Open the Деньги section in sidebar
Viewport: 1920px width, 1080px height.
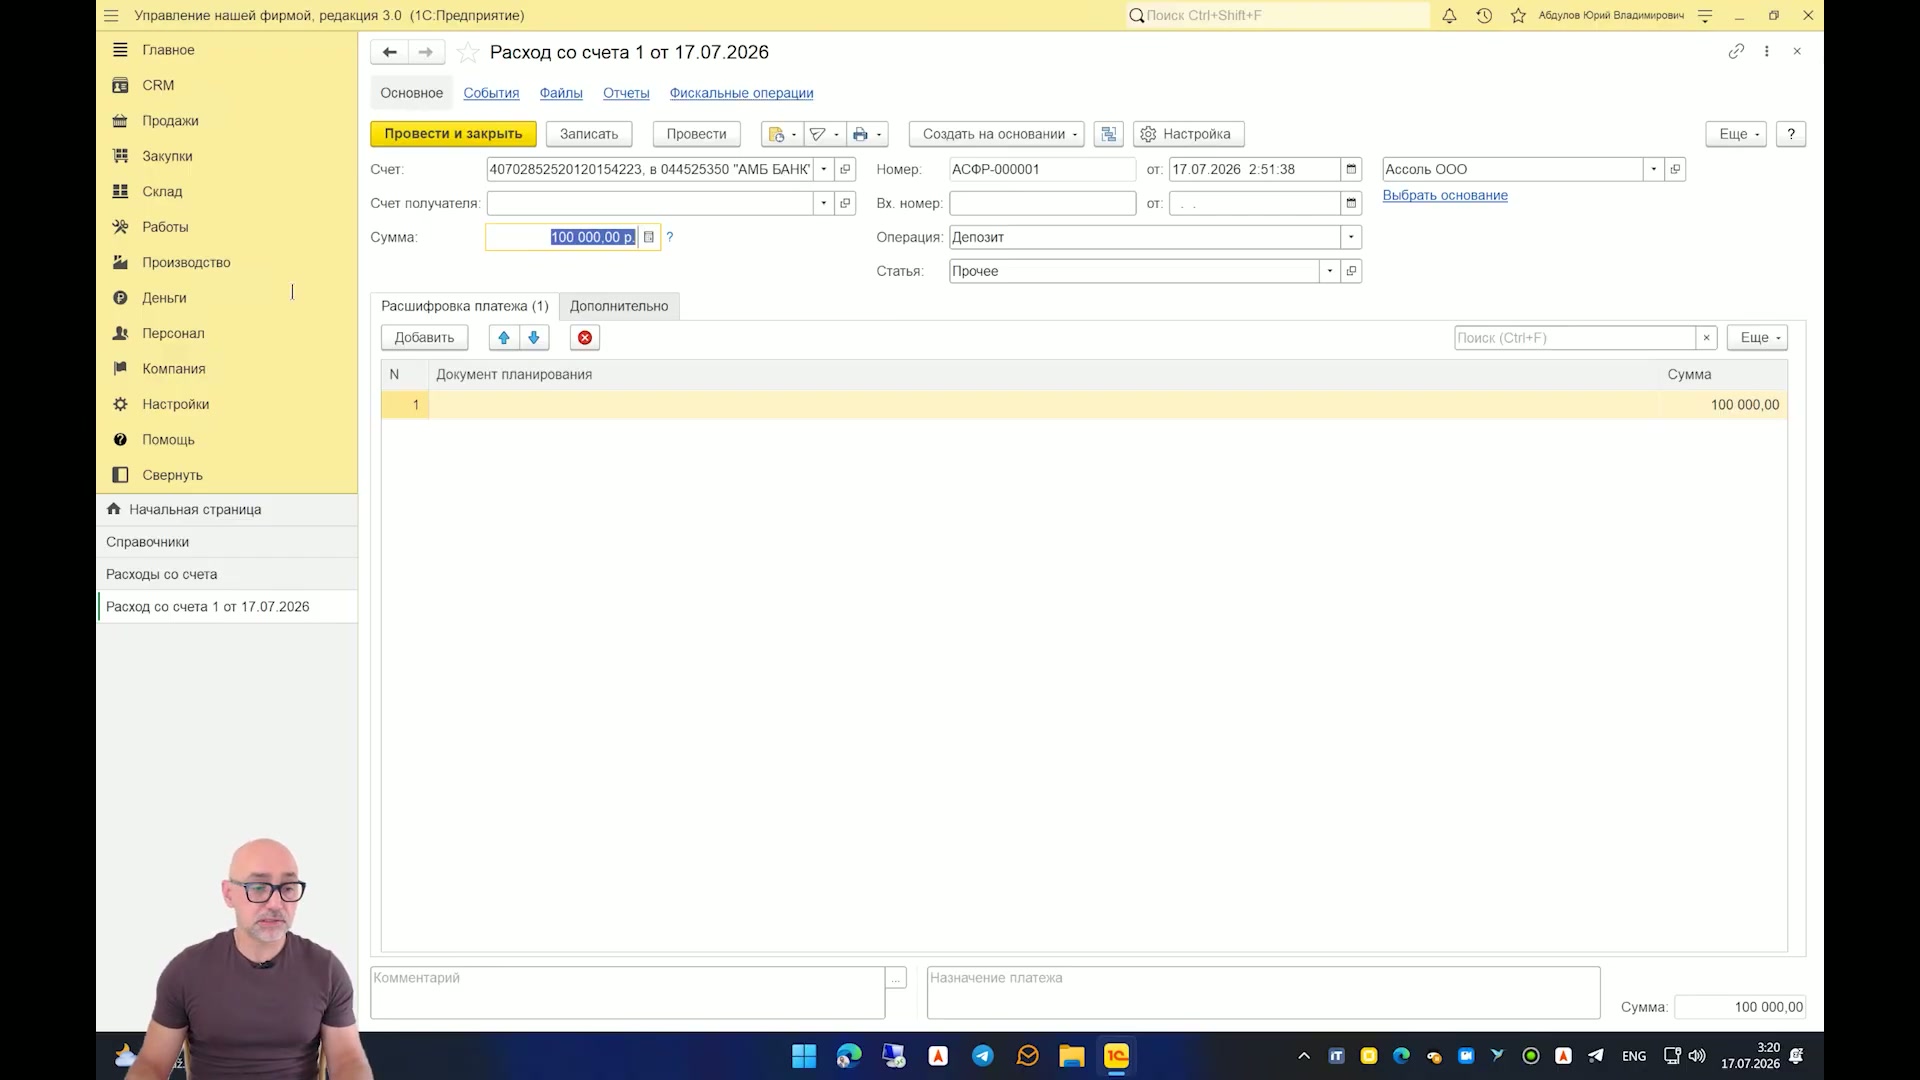click(x=164, y=298)
